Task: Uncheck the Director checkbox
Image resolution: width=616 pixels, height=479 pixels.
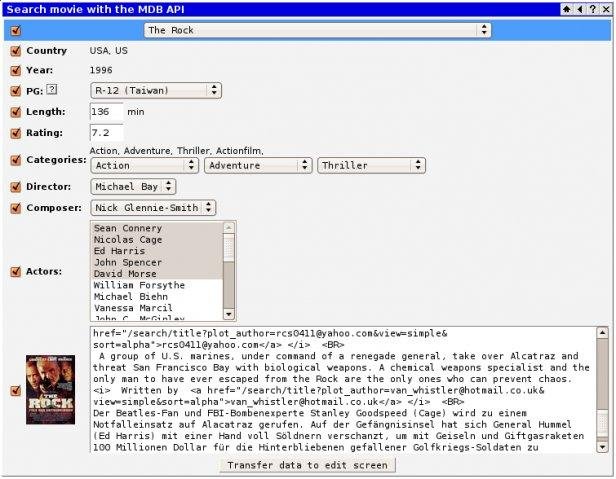Action: (x=16, y=187)
